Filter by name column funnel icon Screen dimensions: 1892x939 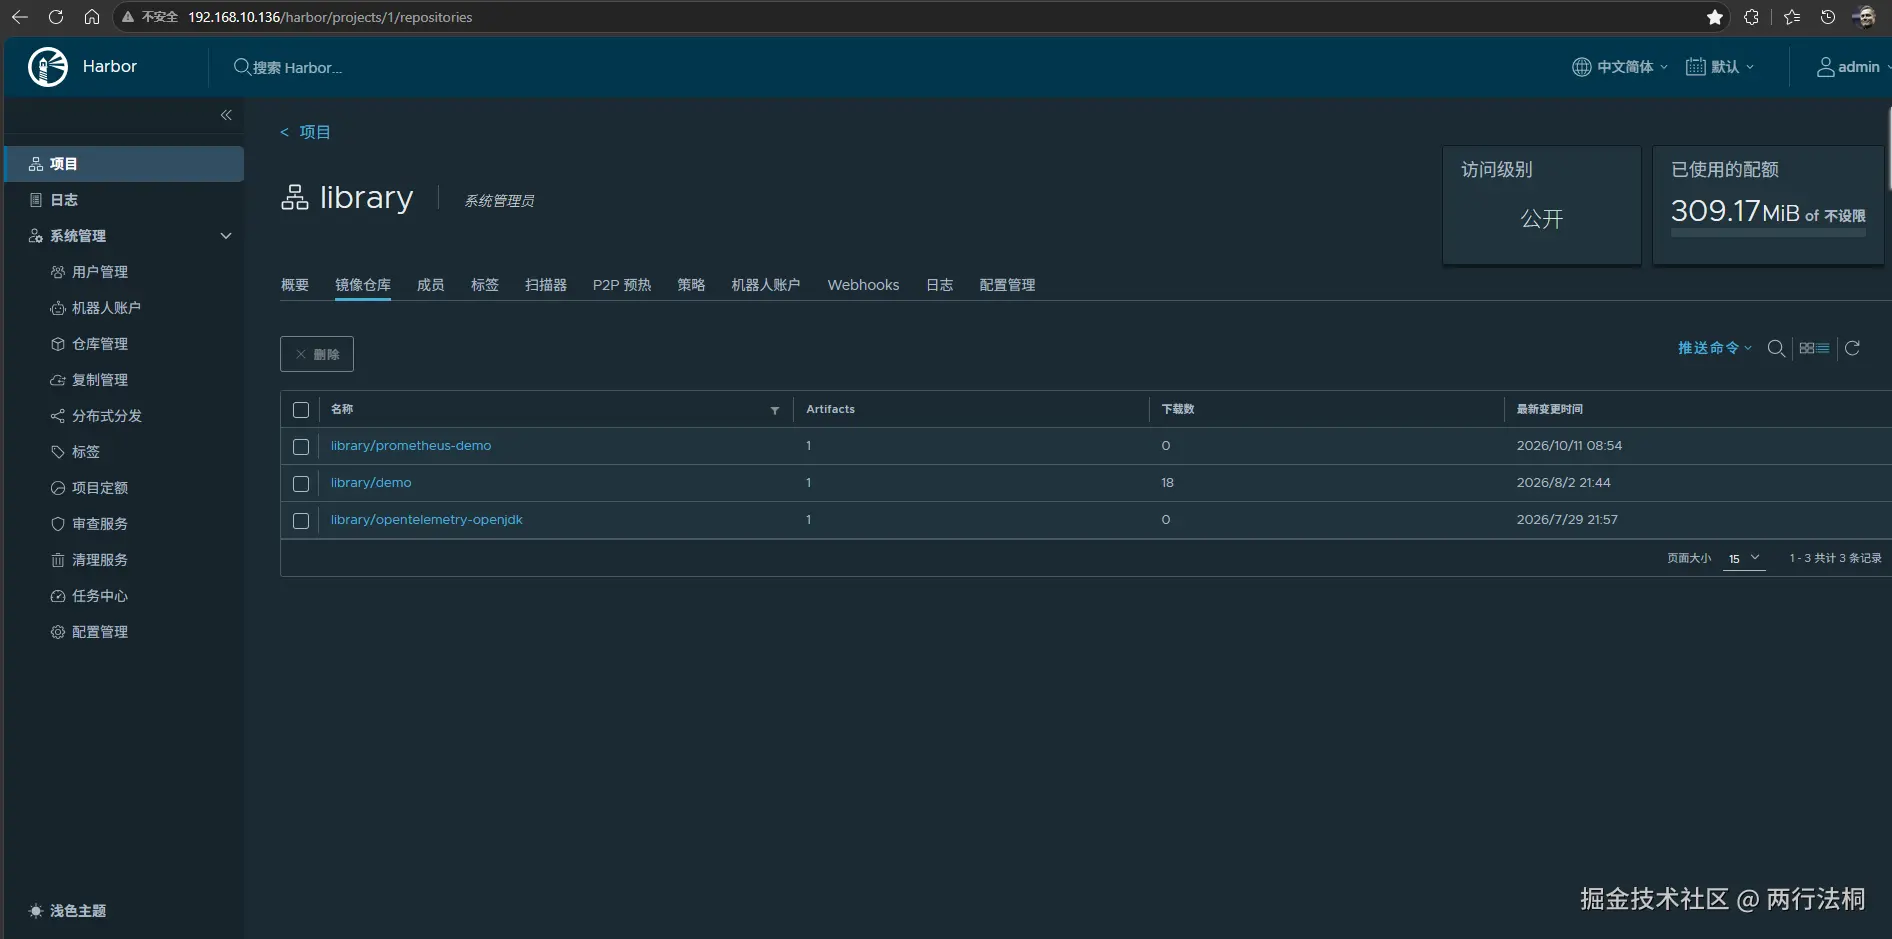click(775, 410)
